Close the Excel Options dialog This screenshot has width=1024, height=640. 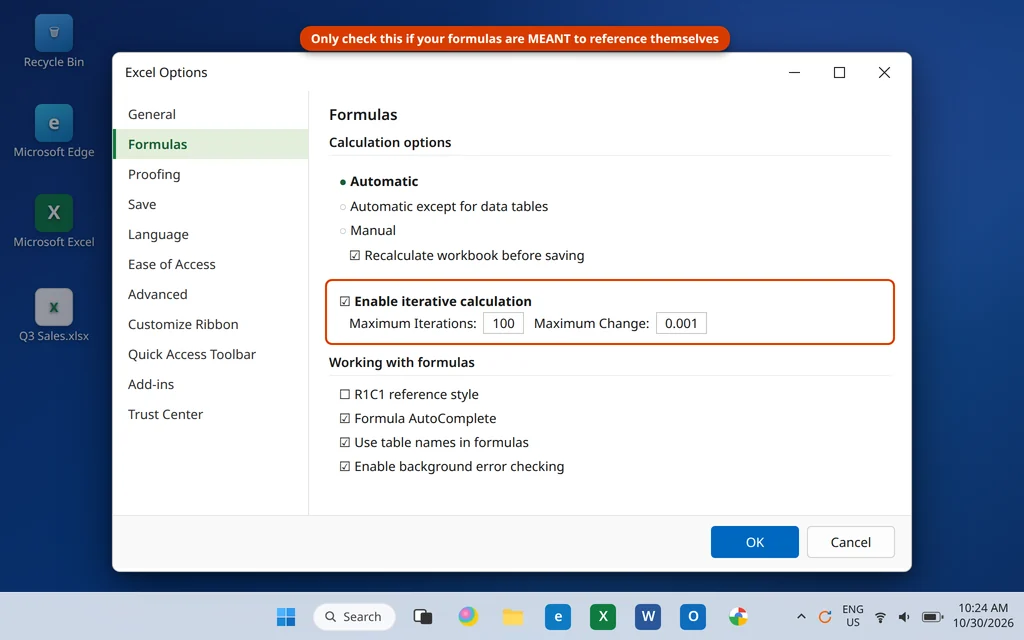click(884, 72)
